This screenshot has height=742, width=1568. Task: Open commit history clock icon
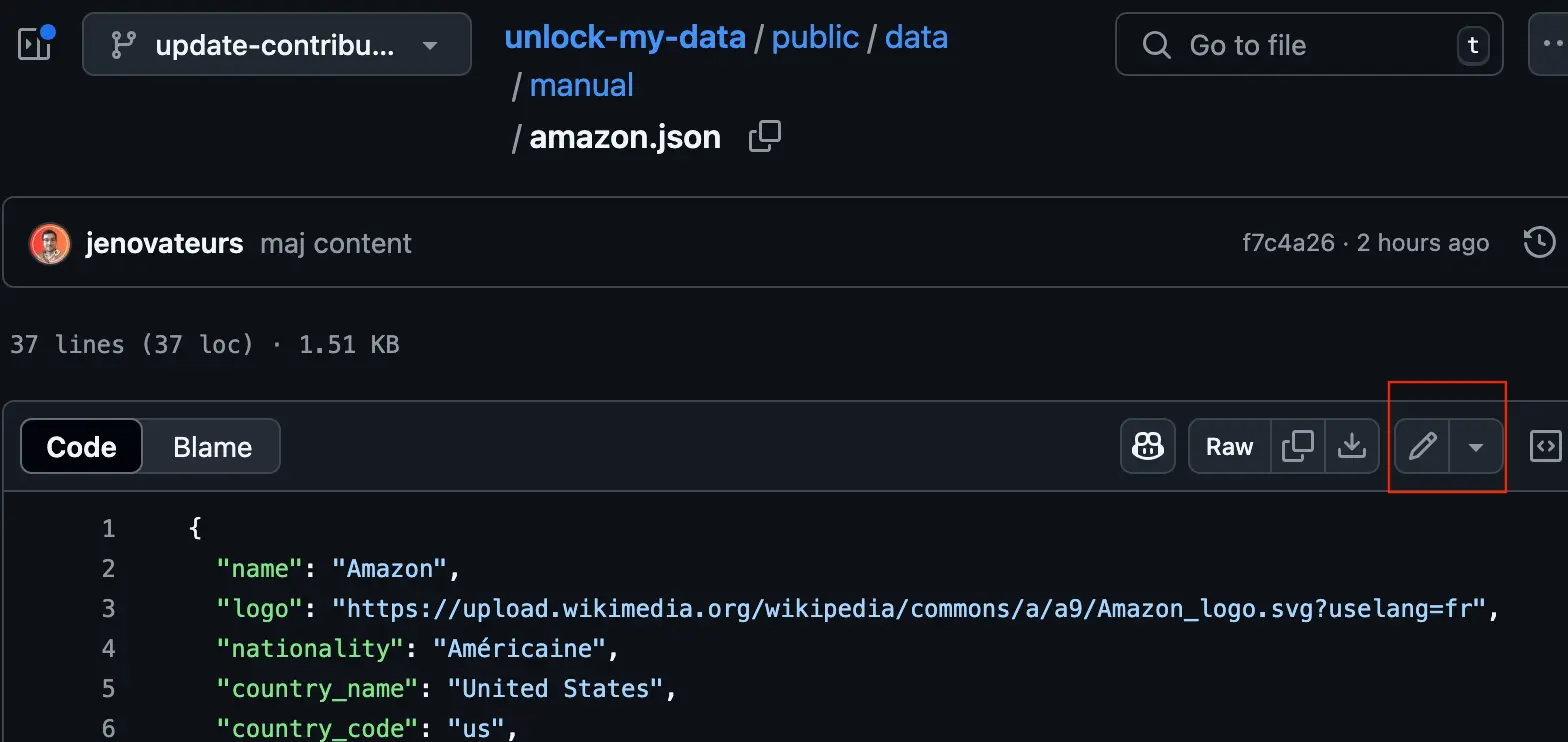click(x=1539, y=242)
